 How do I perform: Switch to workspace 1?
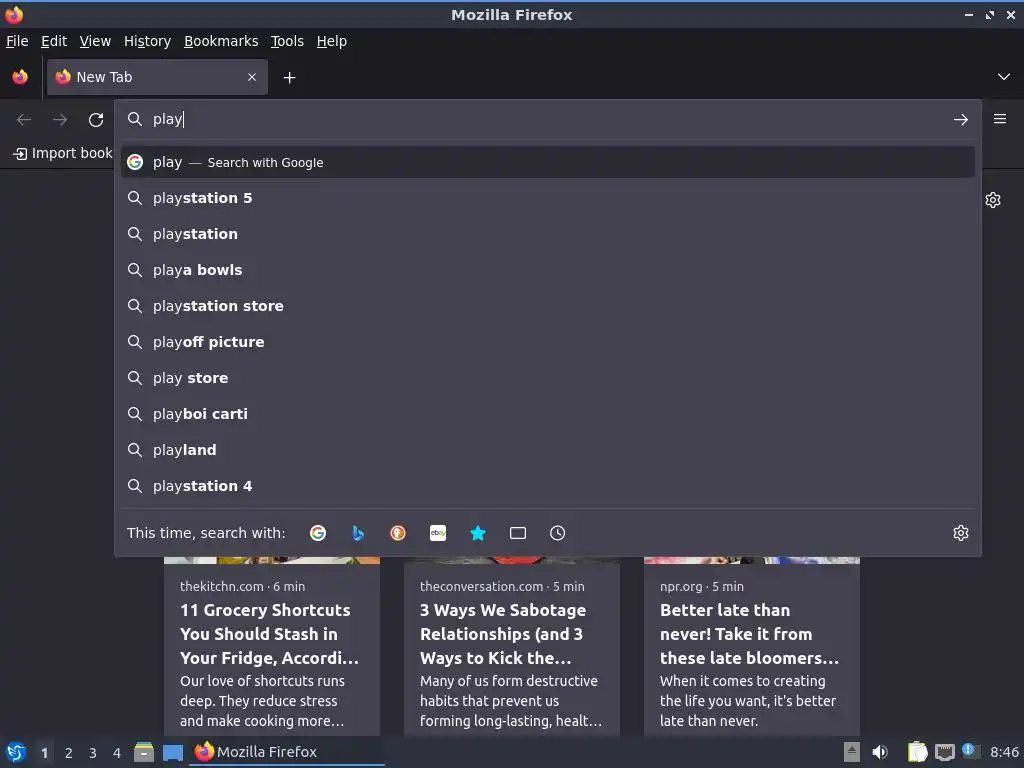pos(44,753)
